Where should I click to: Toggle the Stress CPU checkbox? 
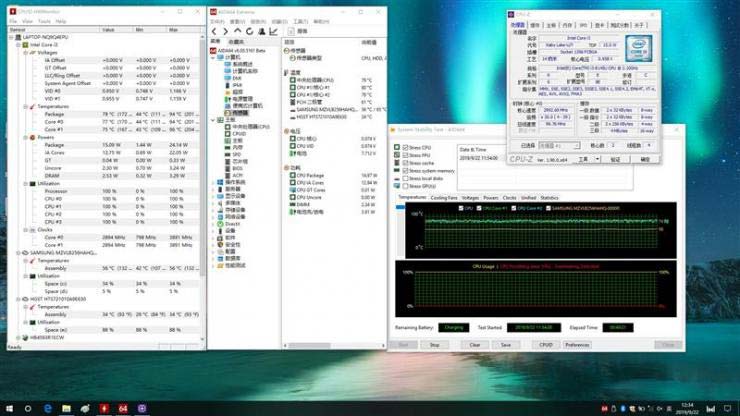[x=405, y=147]
